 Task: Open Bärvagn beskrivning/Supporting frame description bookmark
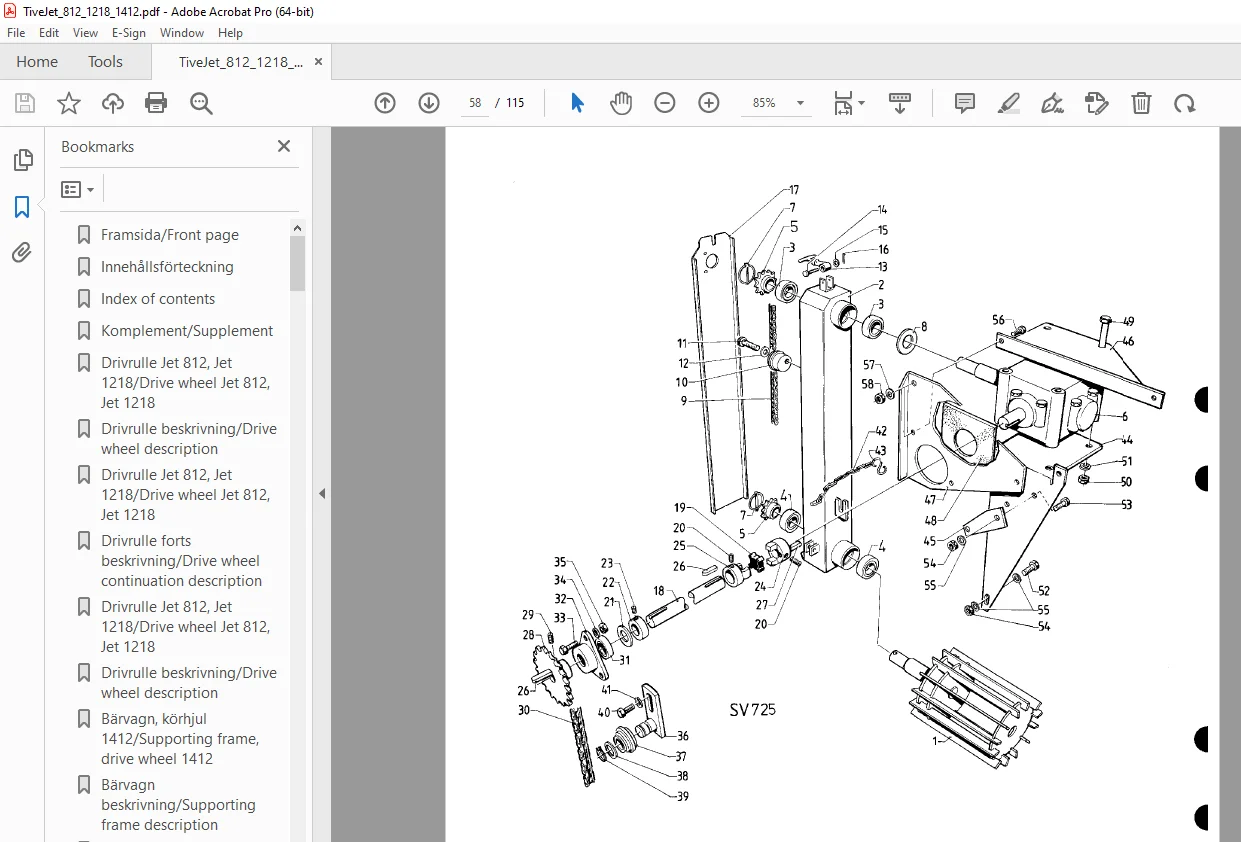[178, 805]
